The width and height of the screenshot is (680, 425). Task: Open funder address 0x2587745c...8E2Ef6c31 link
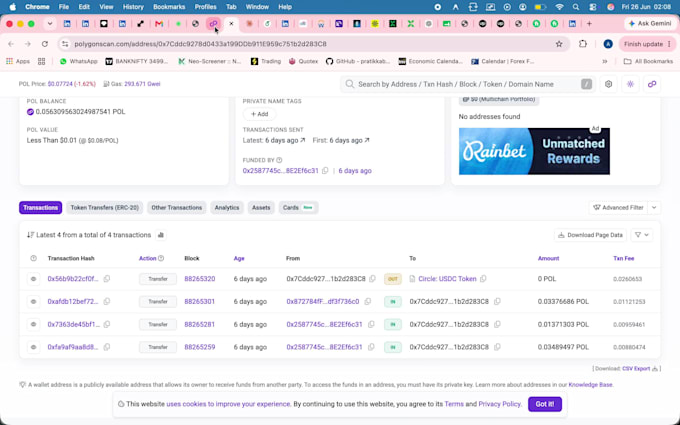(x=281, y=171)
